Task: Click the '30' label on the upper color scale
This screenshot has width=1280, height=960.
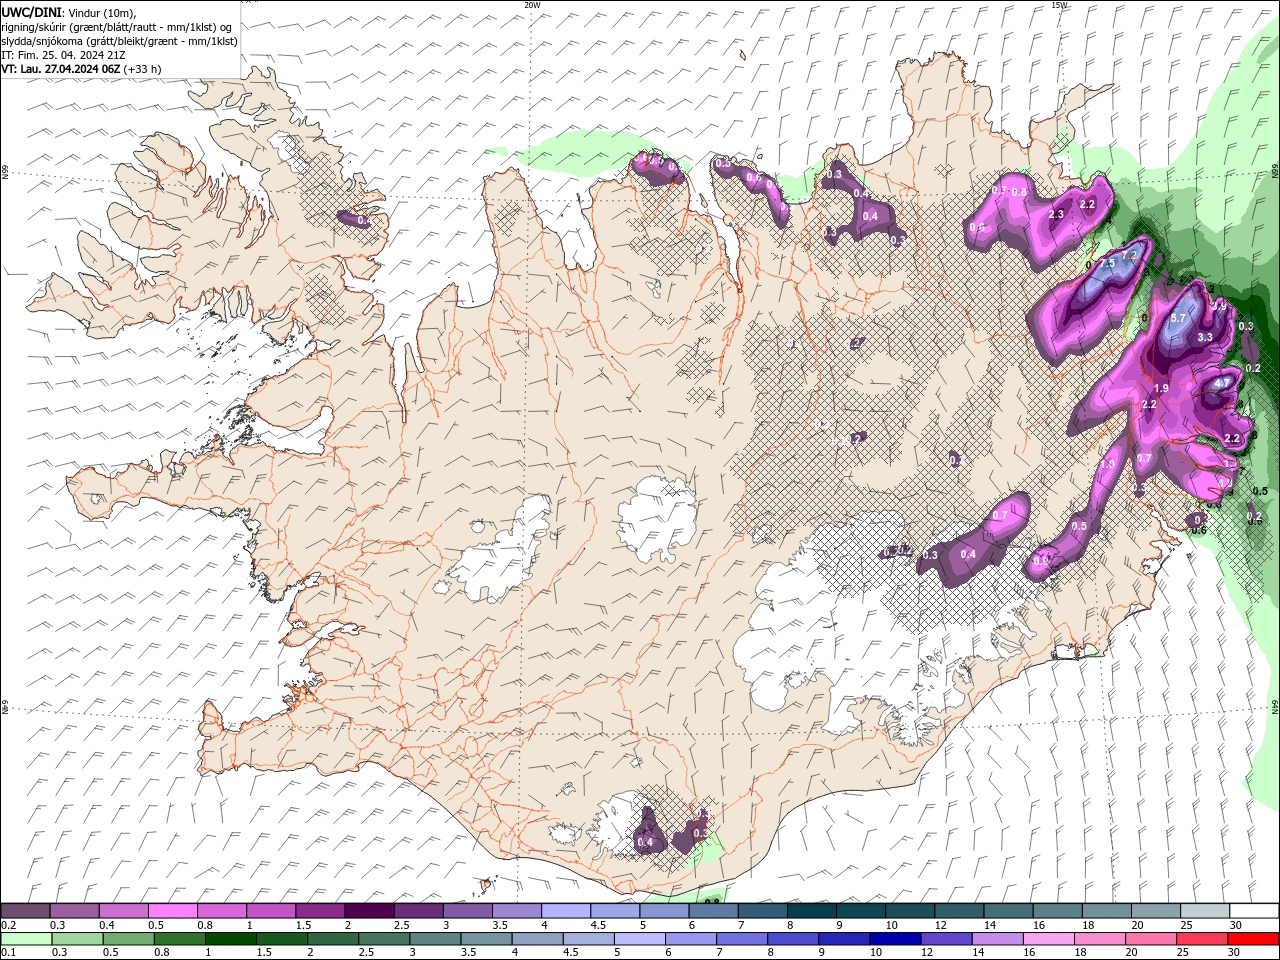Action: point(1236,925)
